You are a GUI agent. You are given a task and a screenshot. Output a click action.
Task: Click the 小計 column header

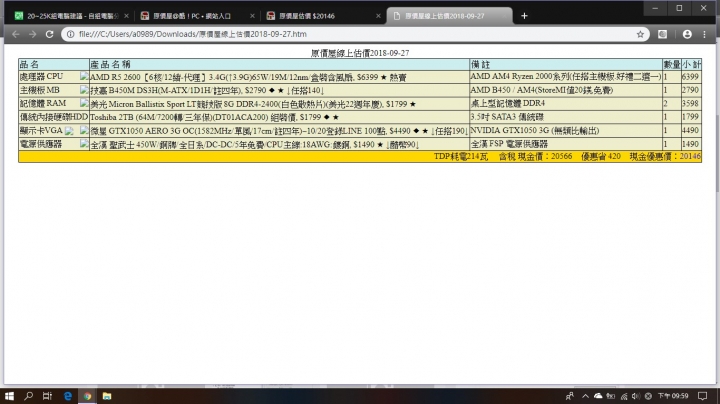692,65
